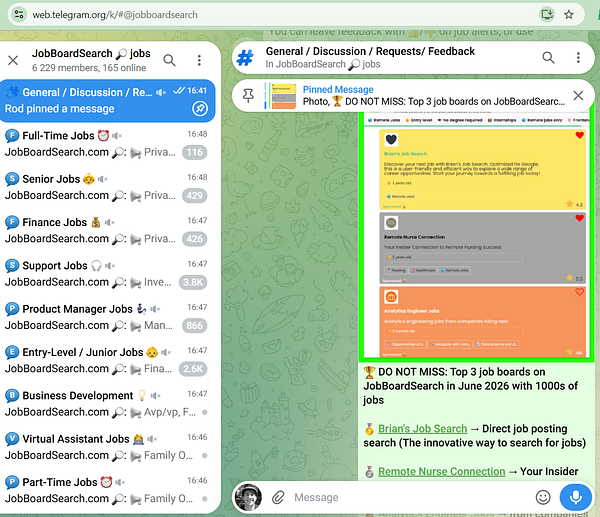Open the Brian's Job Search link
The image size is (600, 517).
[422, 429]
